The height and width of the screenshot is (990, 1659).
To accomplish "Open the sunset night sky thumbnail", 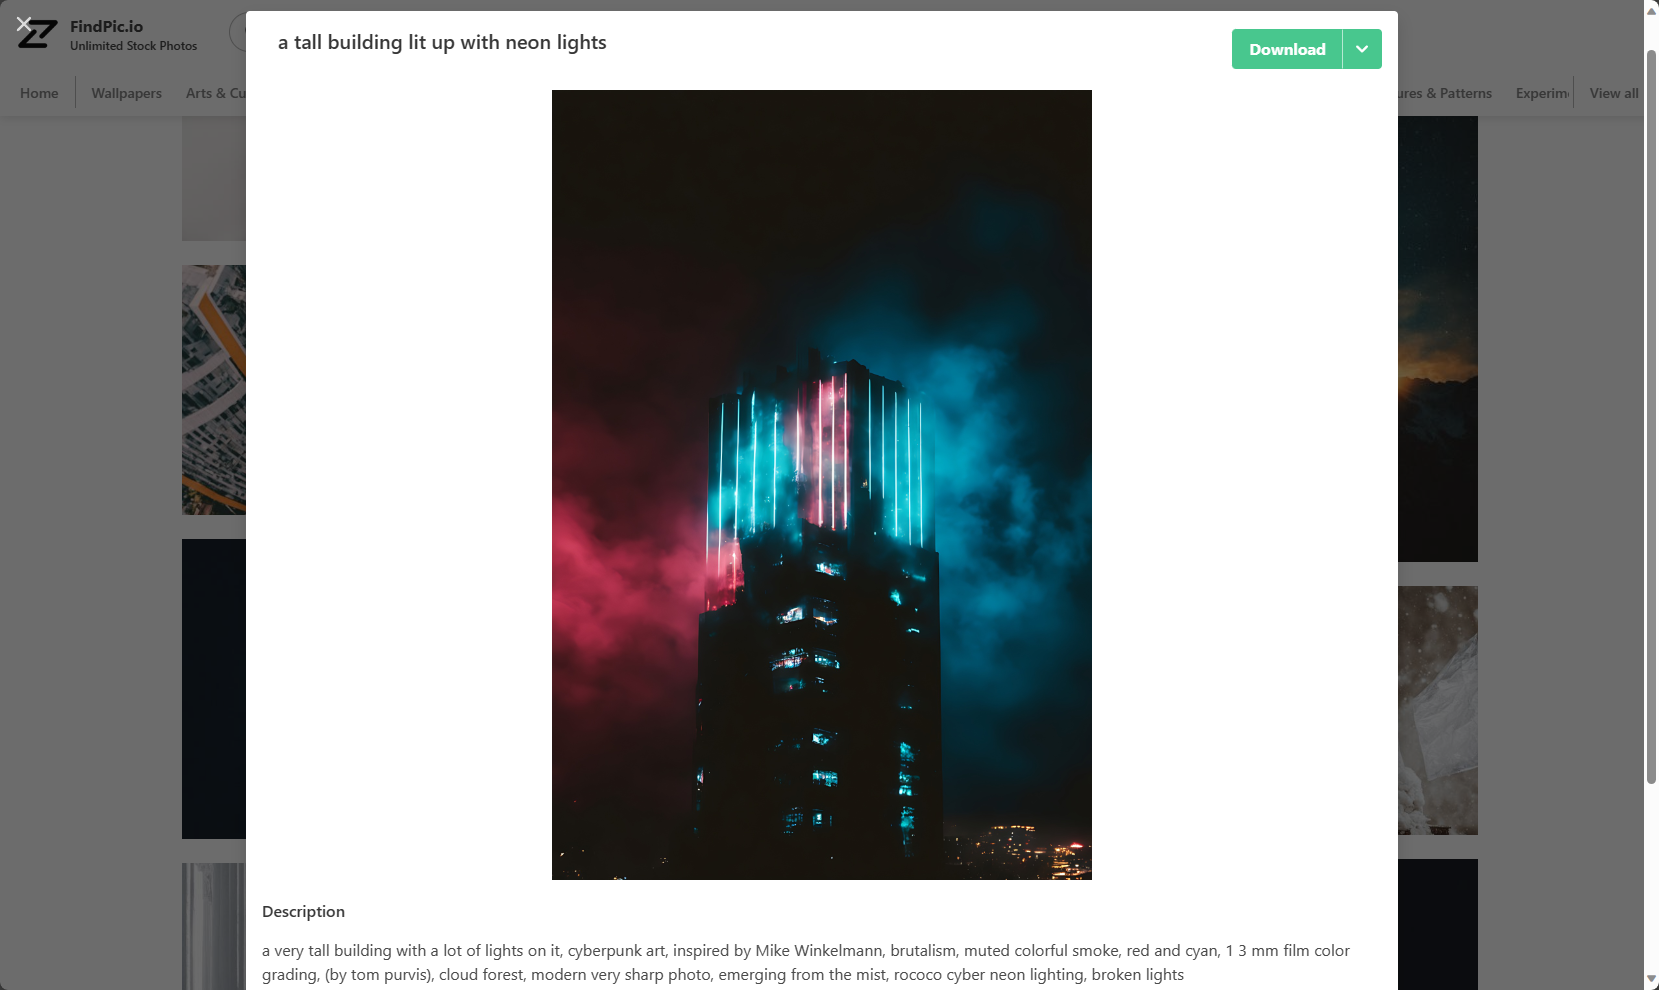I will (x=1438, y=339).
